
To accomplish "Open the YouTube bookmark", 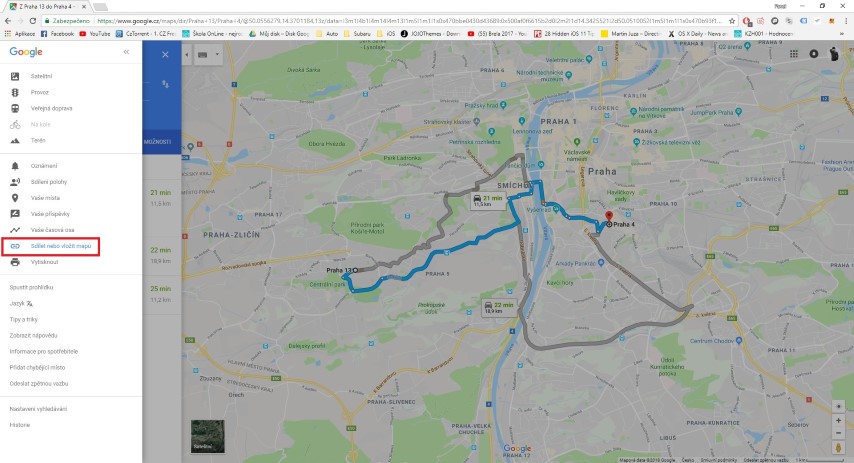I will click(x=95, y=34).
